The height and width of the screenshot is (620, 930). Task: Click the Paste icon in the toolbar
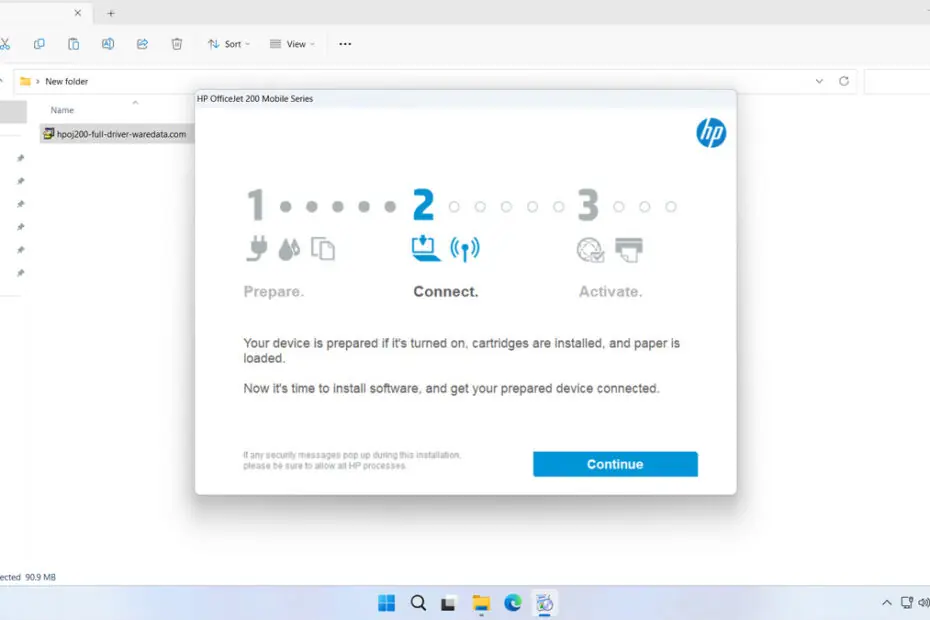pyautogui.click(x=73, y=44)
